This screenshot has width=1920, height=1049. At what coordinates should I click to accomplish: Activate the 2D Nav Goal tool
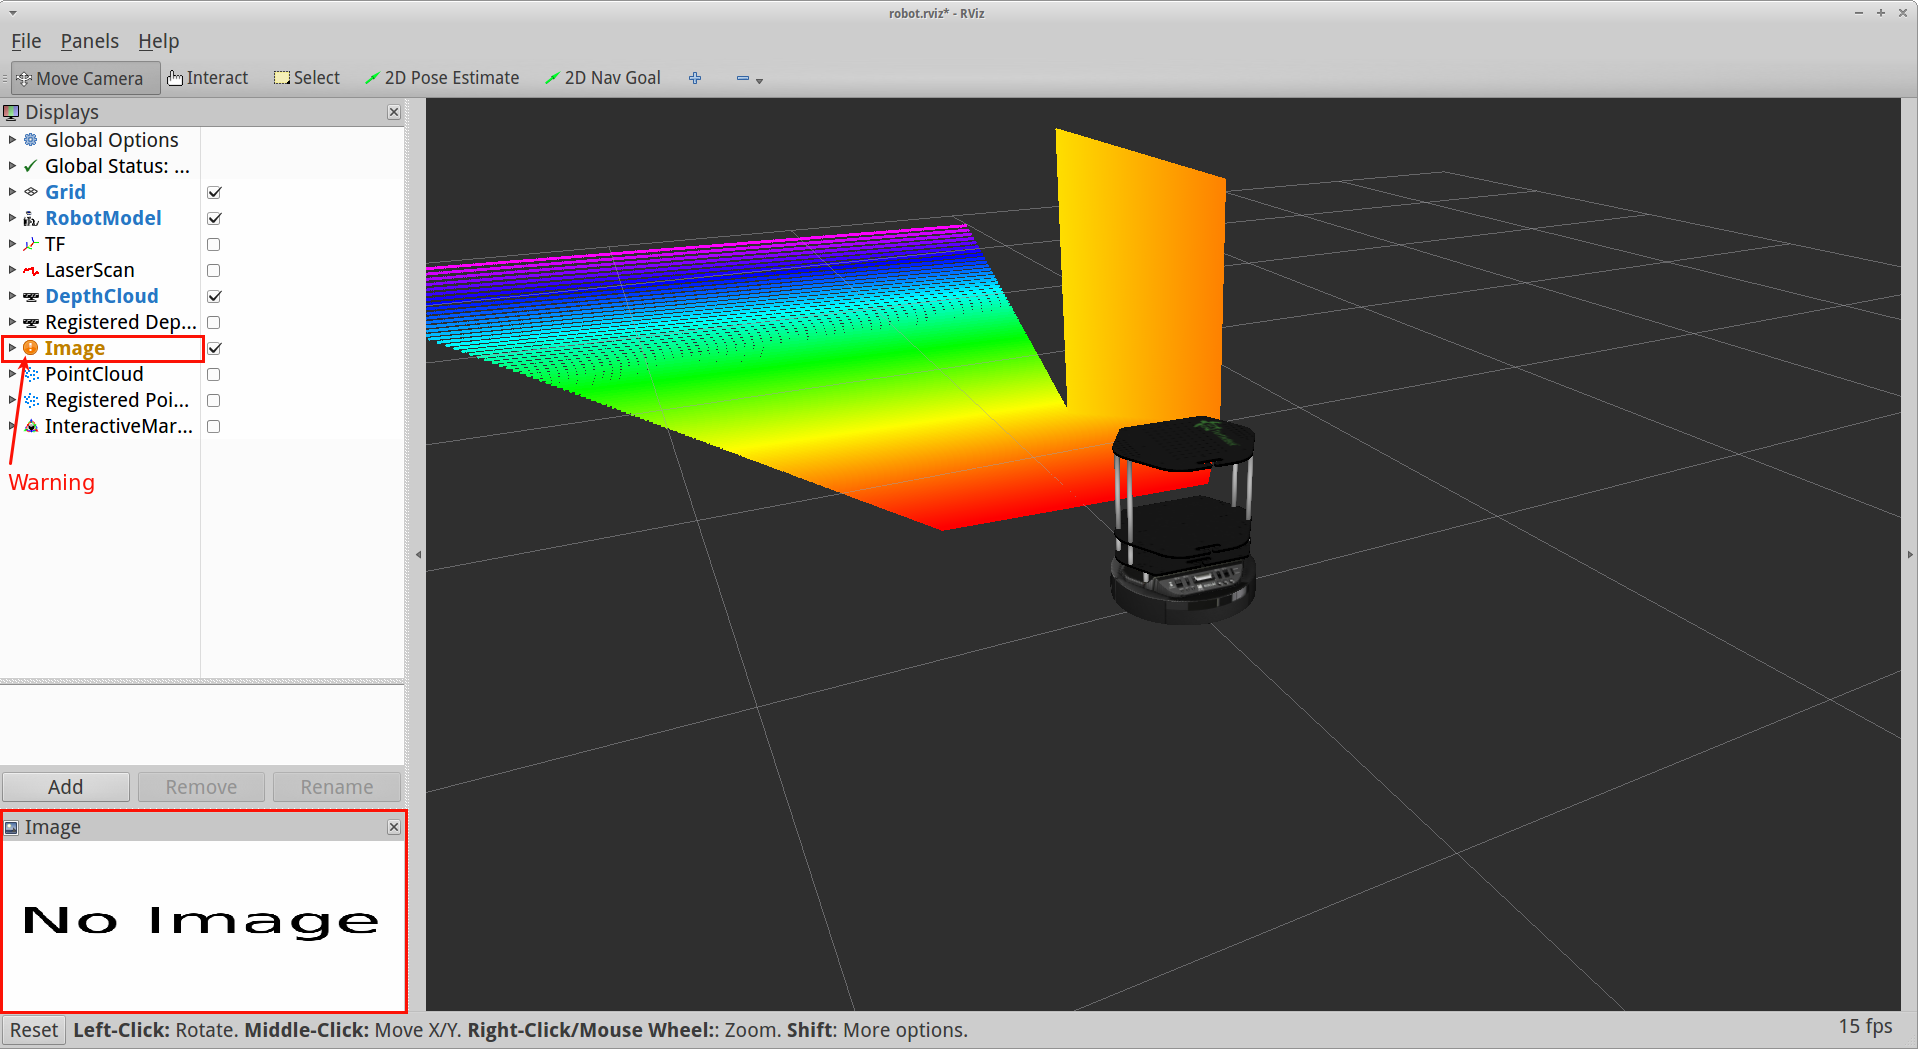[x=603, y=78]
